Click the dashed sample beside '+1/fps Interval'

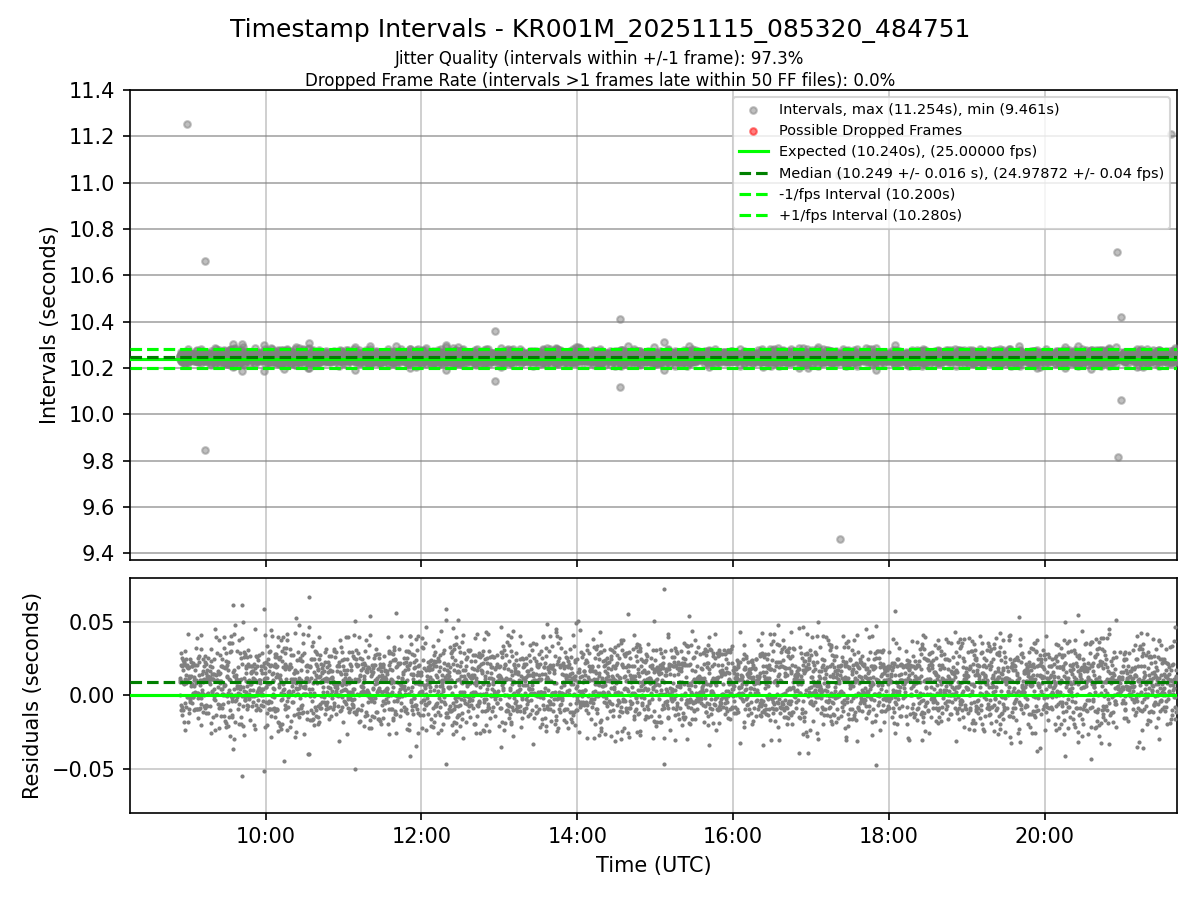(754, 215)
